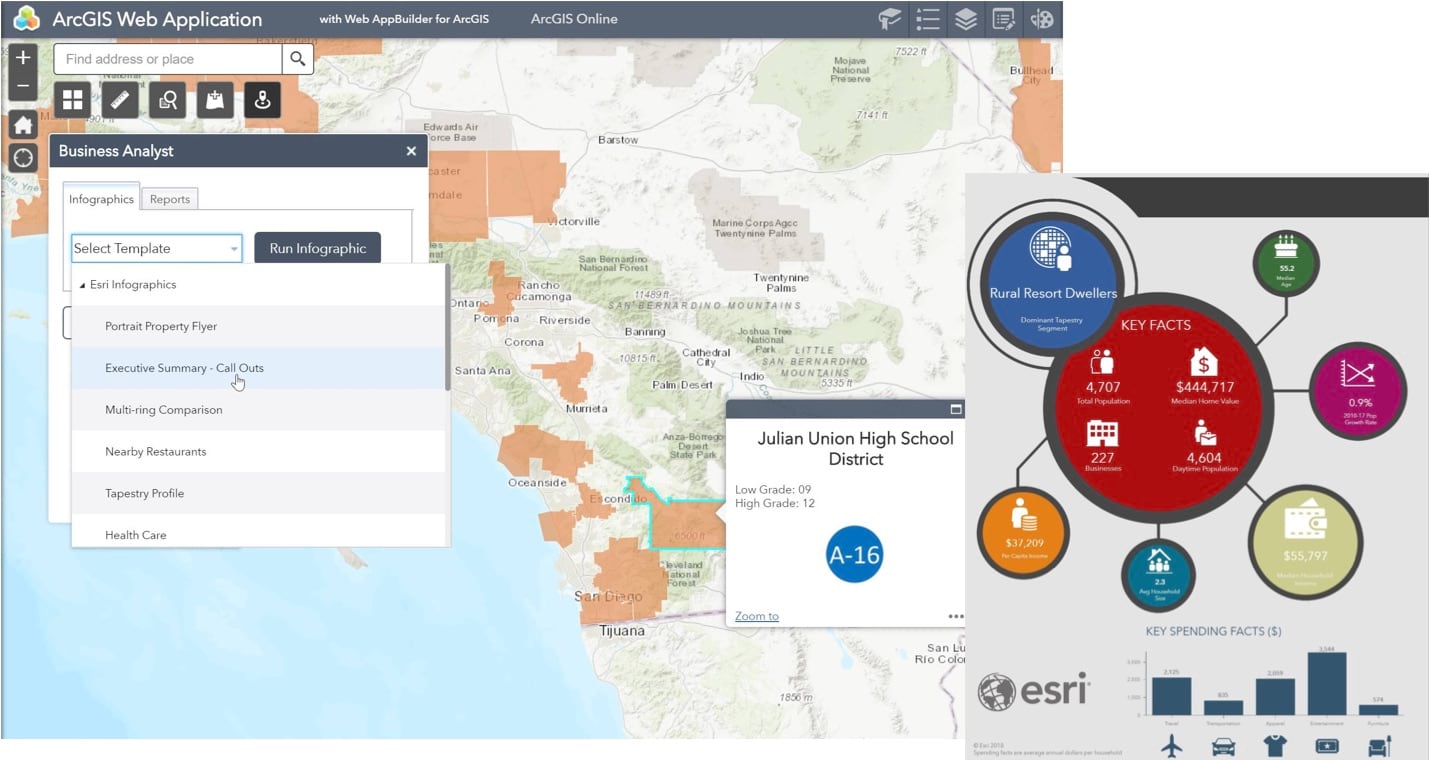Open the Draw tool palette icon

[x=1040, y=19]
